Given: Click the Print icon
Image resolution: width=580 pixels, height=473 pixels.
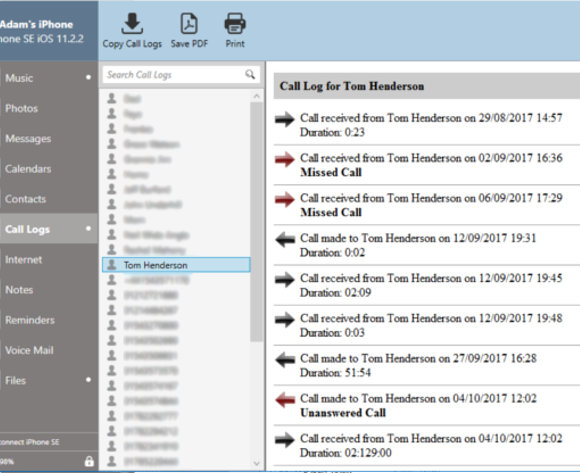Looking at the screenshot, I should [x=235, y=24].
